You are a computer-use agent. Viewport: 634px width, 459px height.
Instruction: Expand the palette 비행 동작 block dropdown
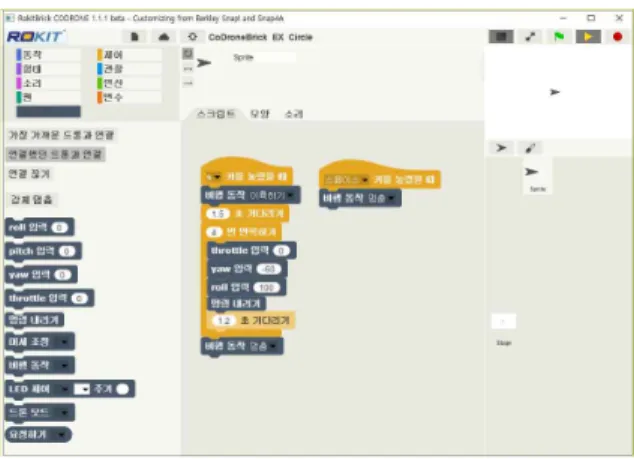(64, 366)
